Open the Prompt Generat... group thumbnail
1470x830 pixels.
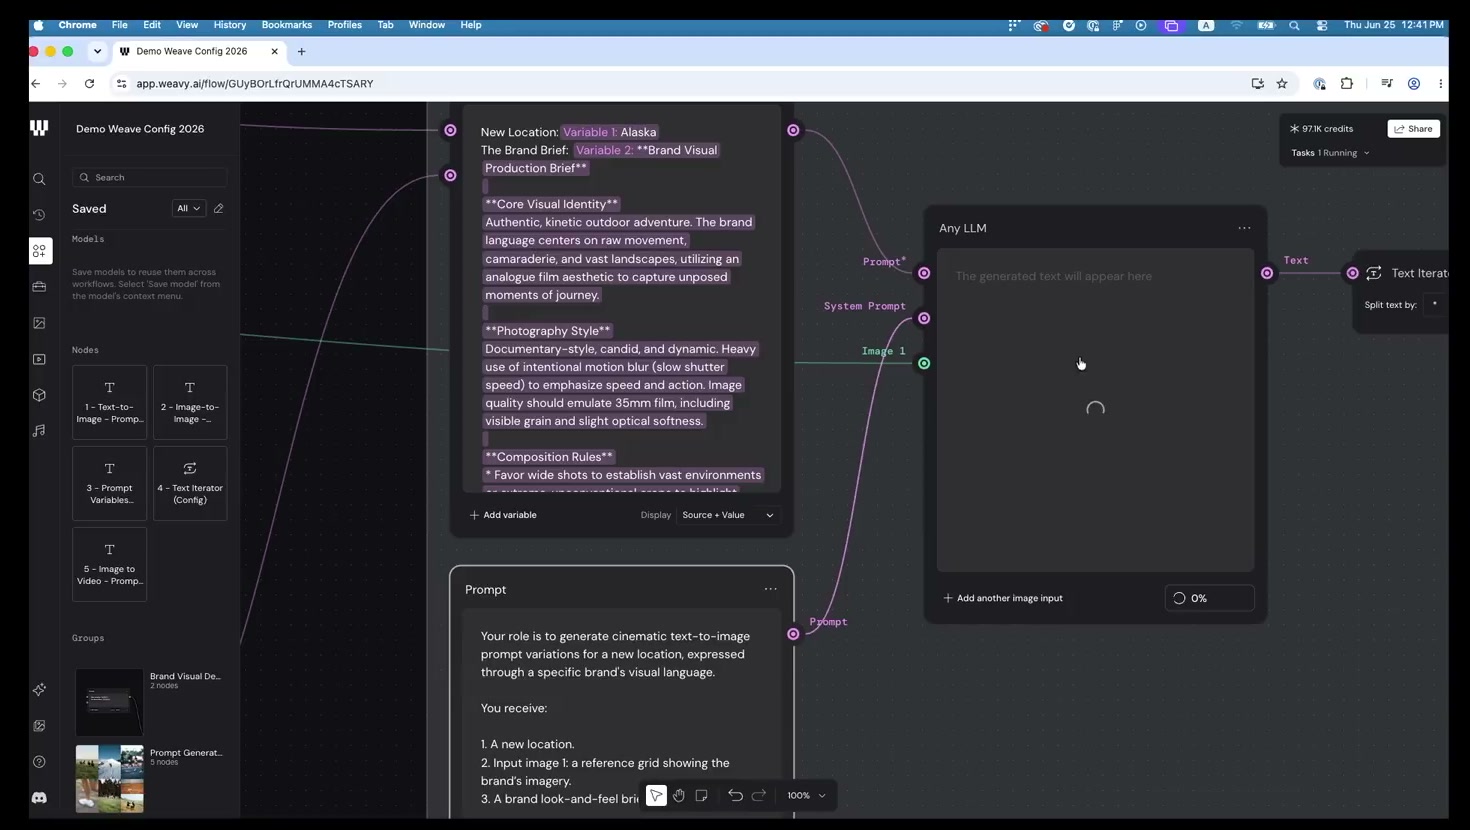[x=109, y=778]
